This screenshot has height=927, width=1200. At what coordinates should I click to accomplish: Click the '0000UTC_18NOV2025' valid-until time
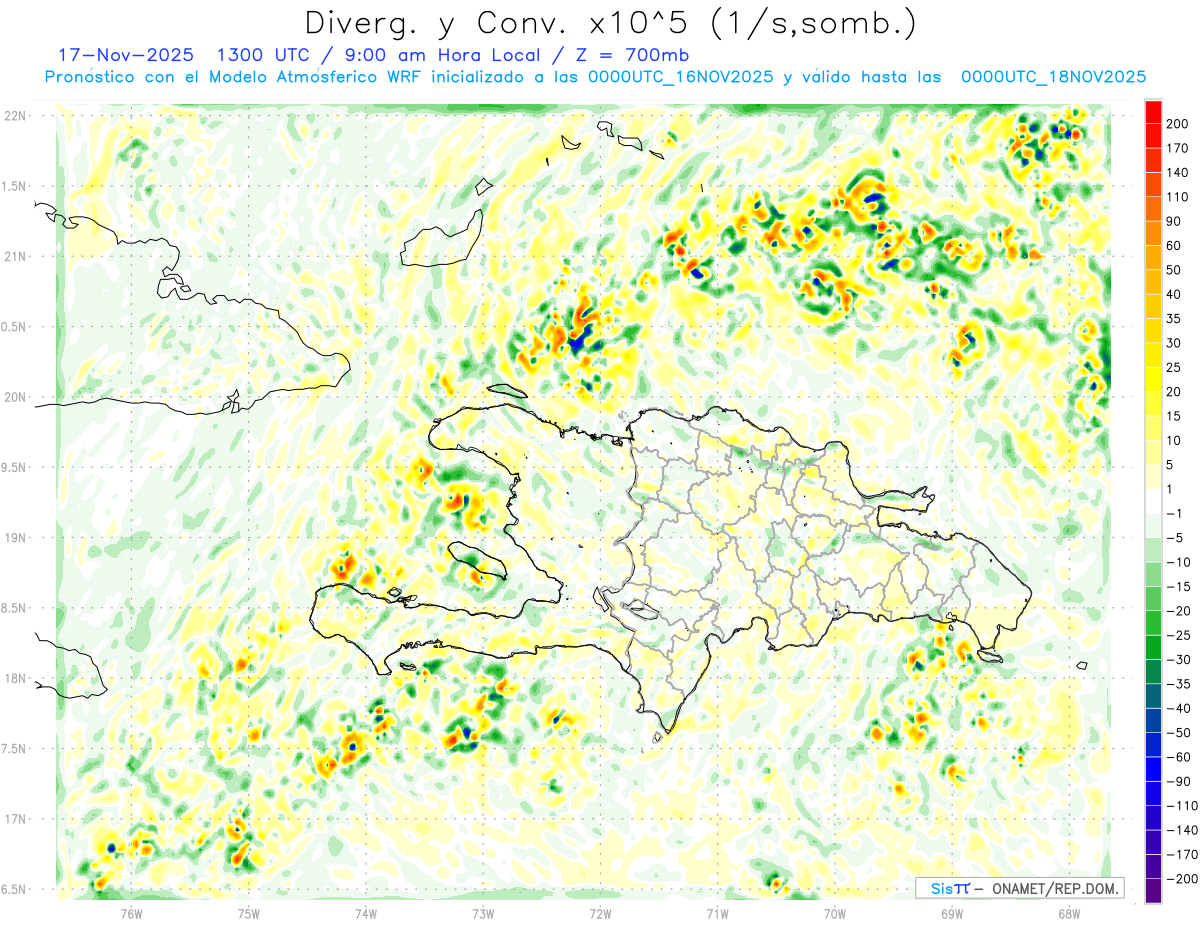click(x=1053, y=77)
